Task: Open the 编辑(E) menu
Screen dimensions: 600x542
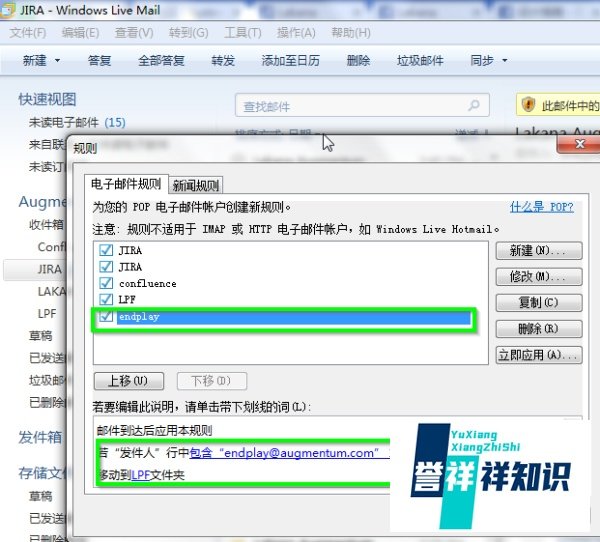Action: pos(80,33)
